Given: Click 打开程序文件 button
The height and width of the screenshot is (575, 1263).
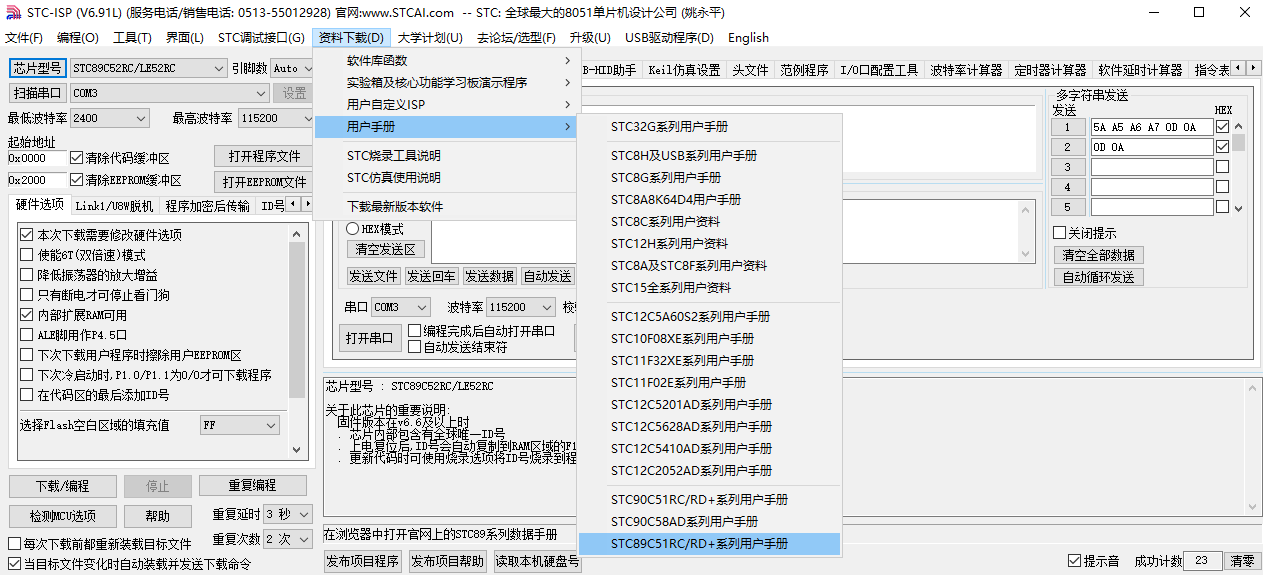Looking at the screenshot, I should click(264, 157).
